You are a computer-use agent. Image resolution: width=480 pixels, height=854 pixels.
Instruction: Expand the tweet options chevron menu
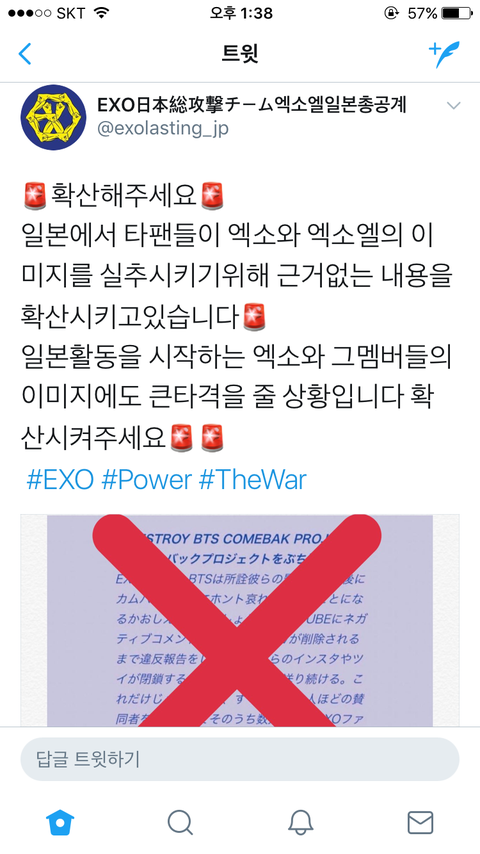pos(454,106)
